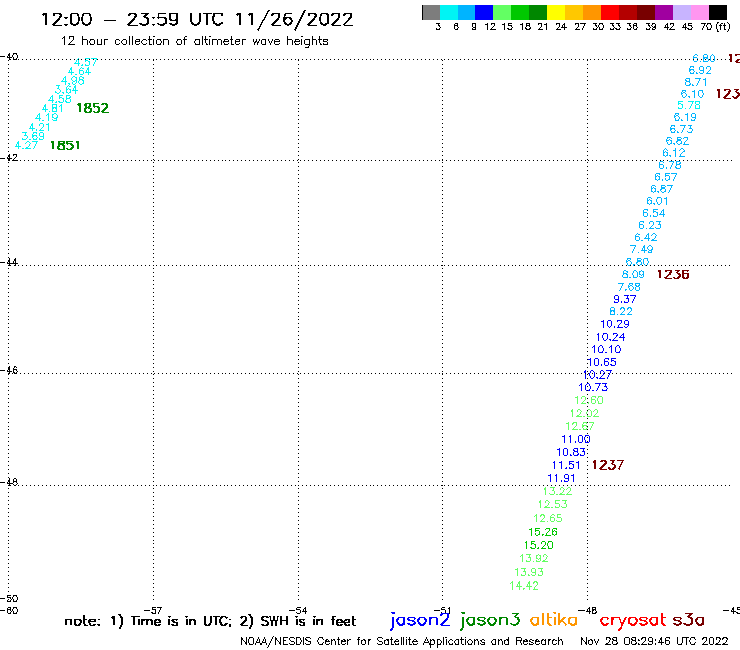Click the note about UTC time and SWH feet

pyautogui.click(x=210, y=621)
